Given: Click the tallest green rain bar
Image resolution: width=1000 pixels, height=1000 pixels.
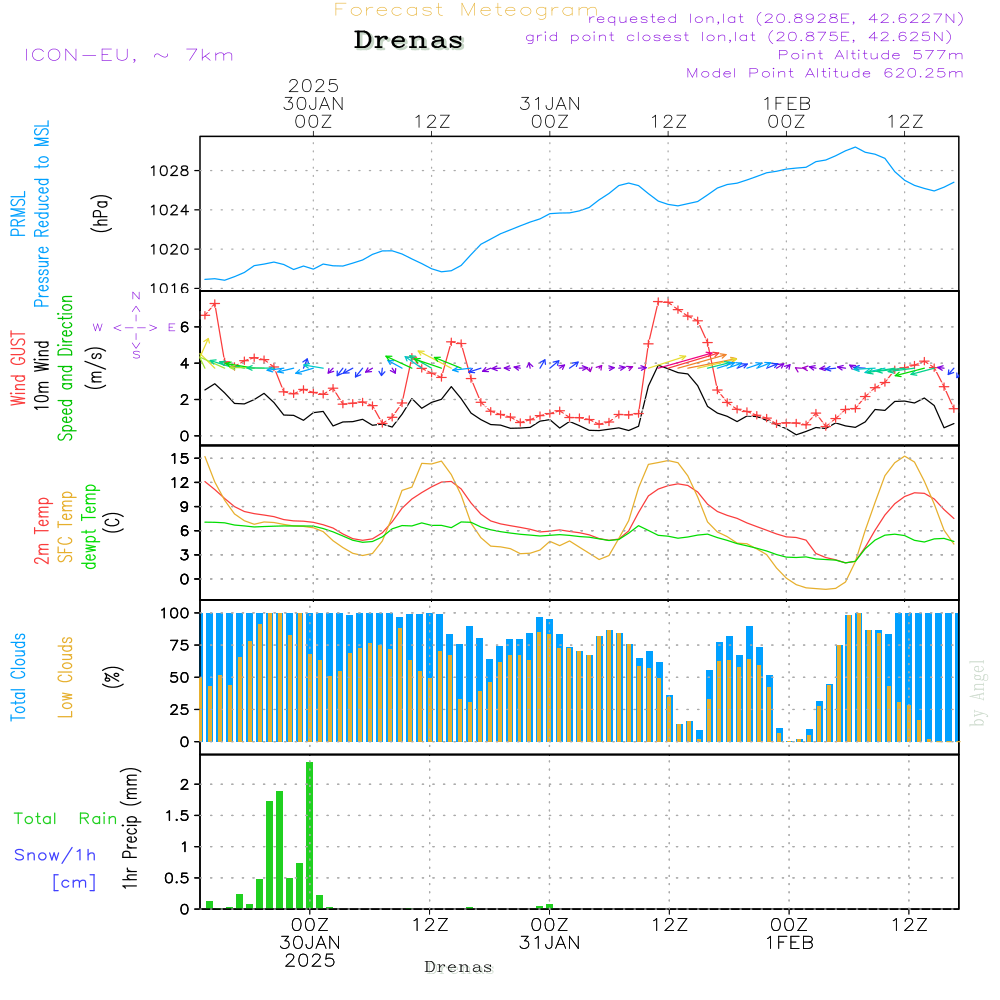Looking at the screenshot, I should pos(310,835).
